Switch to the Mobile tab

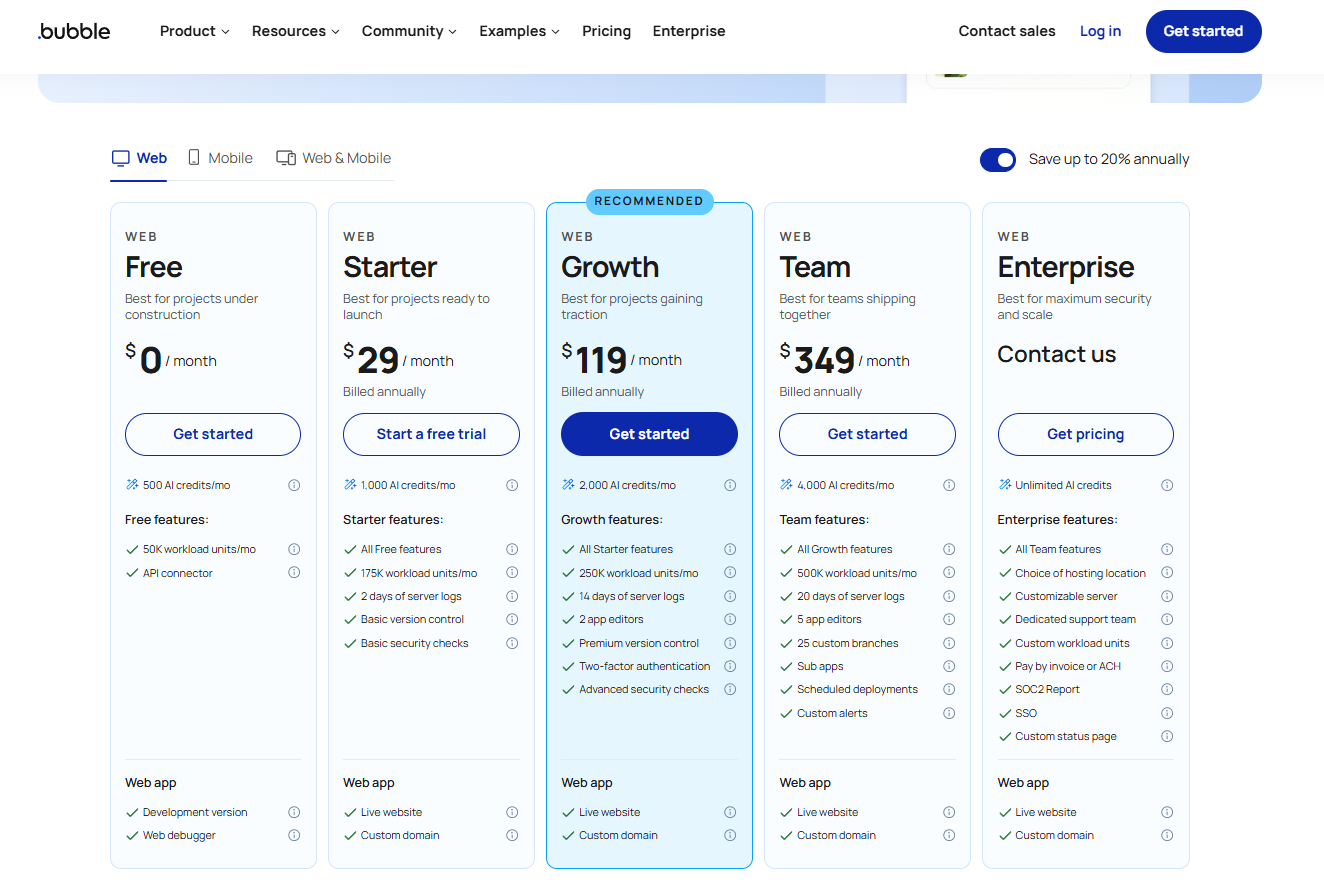[220, 158]
